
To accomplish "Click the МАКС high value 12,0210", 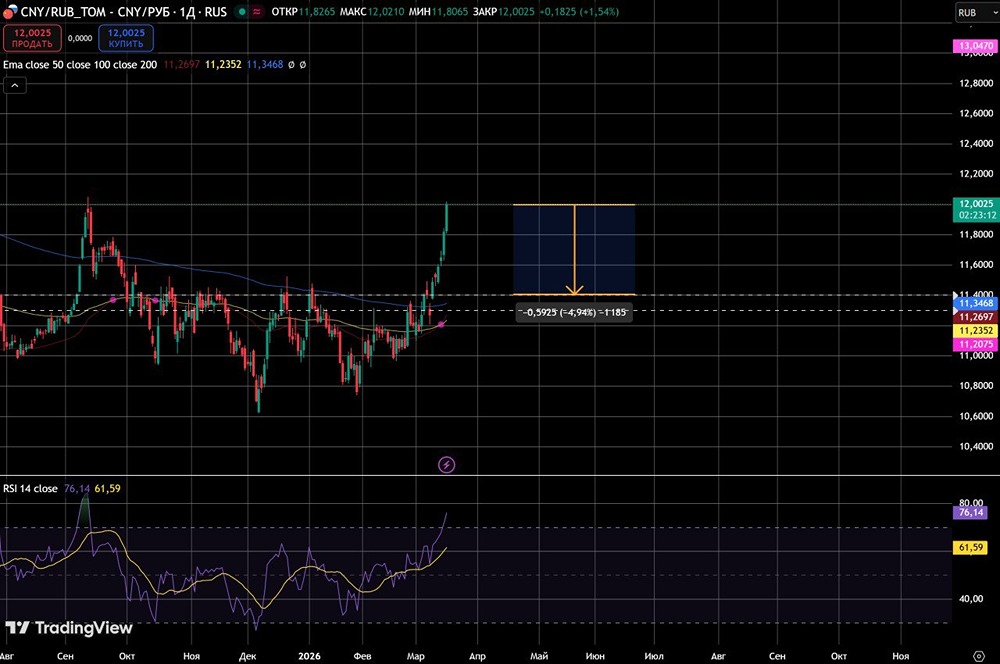I will tap(386, 11).
